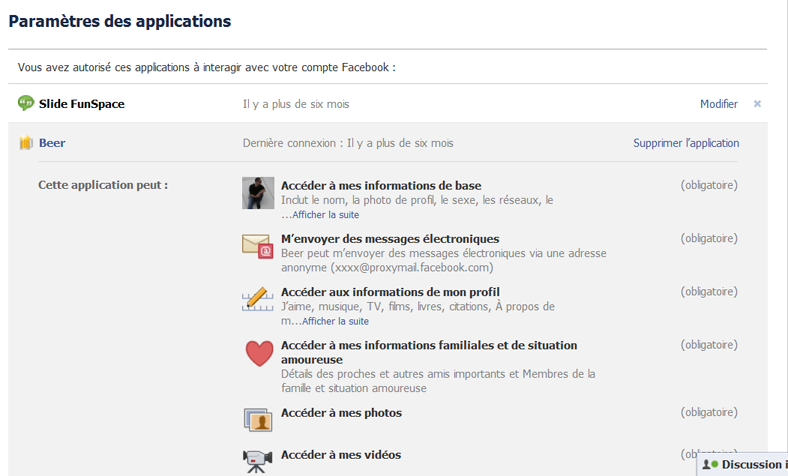Click '(obligatoire)' beside photos permission
Image resolution: width=788 pixels, height=476 pixels.
[x=709, y=412]
